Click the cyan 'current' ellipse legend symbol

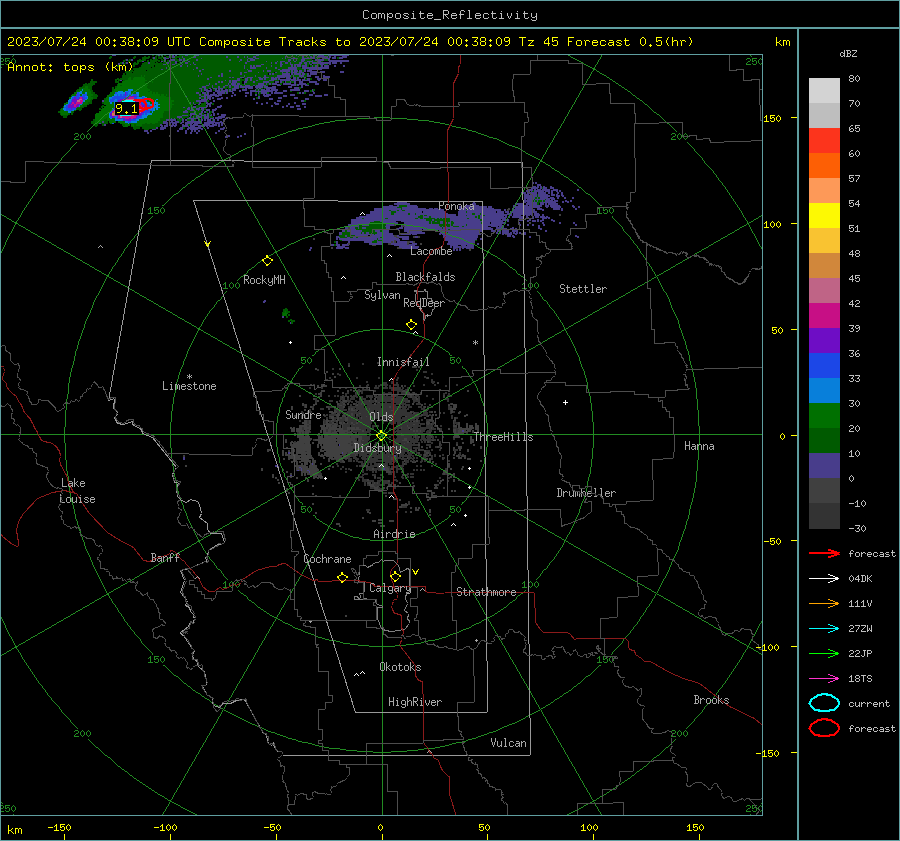[824, 703]
